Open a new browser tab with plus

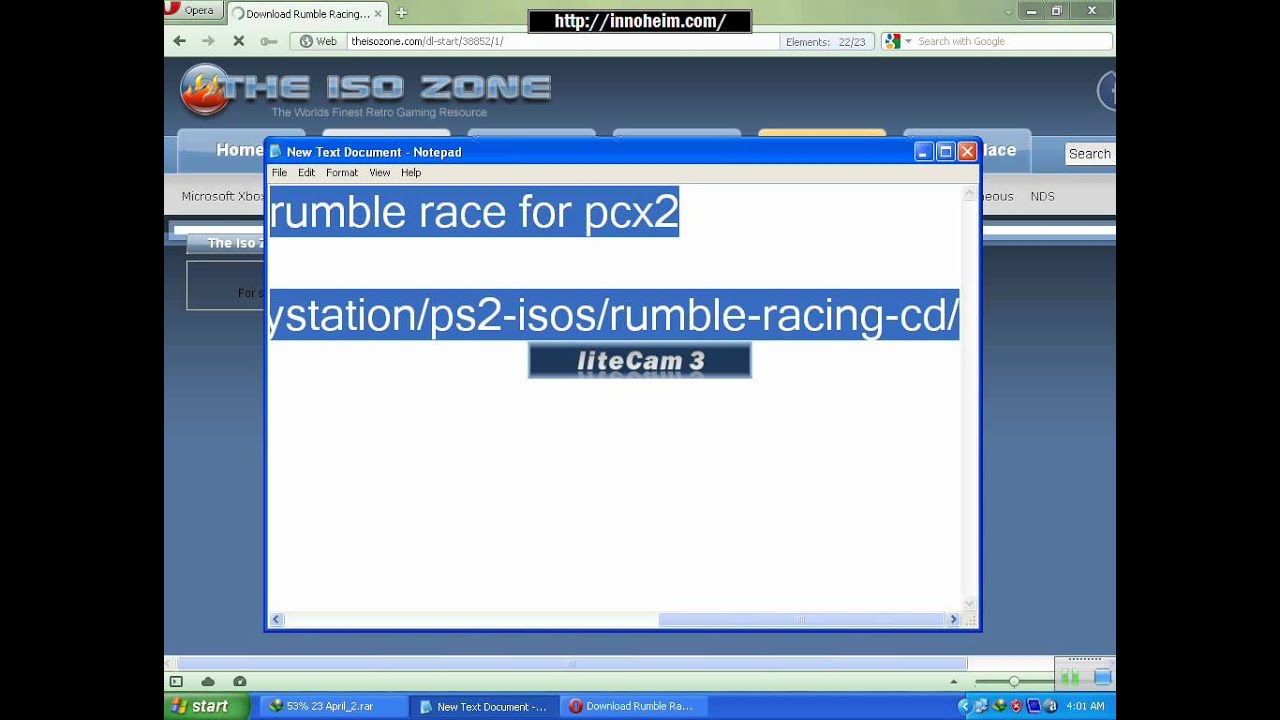point(401,13)
